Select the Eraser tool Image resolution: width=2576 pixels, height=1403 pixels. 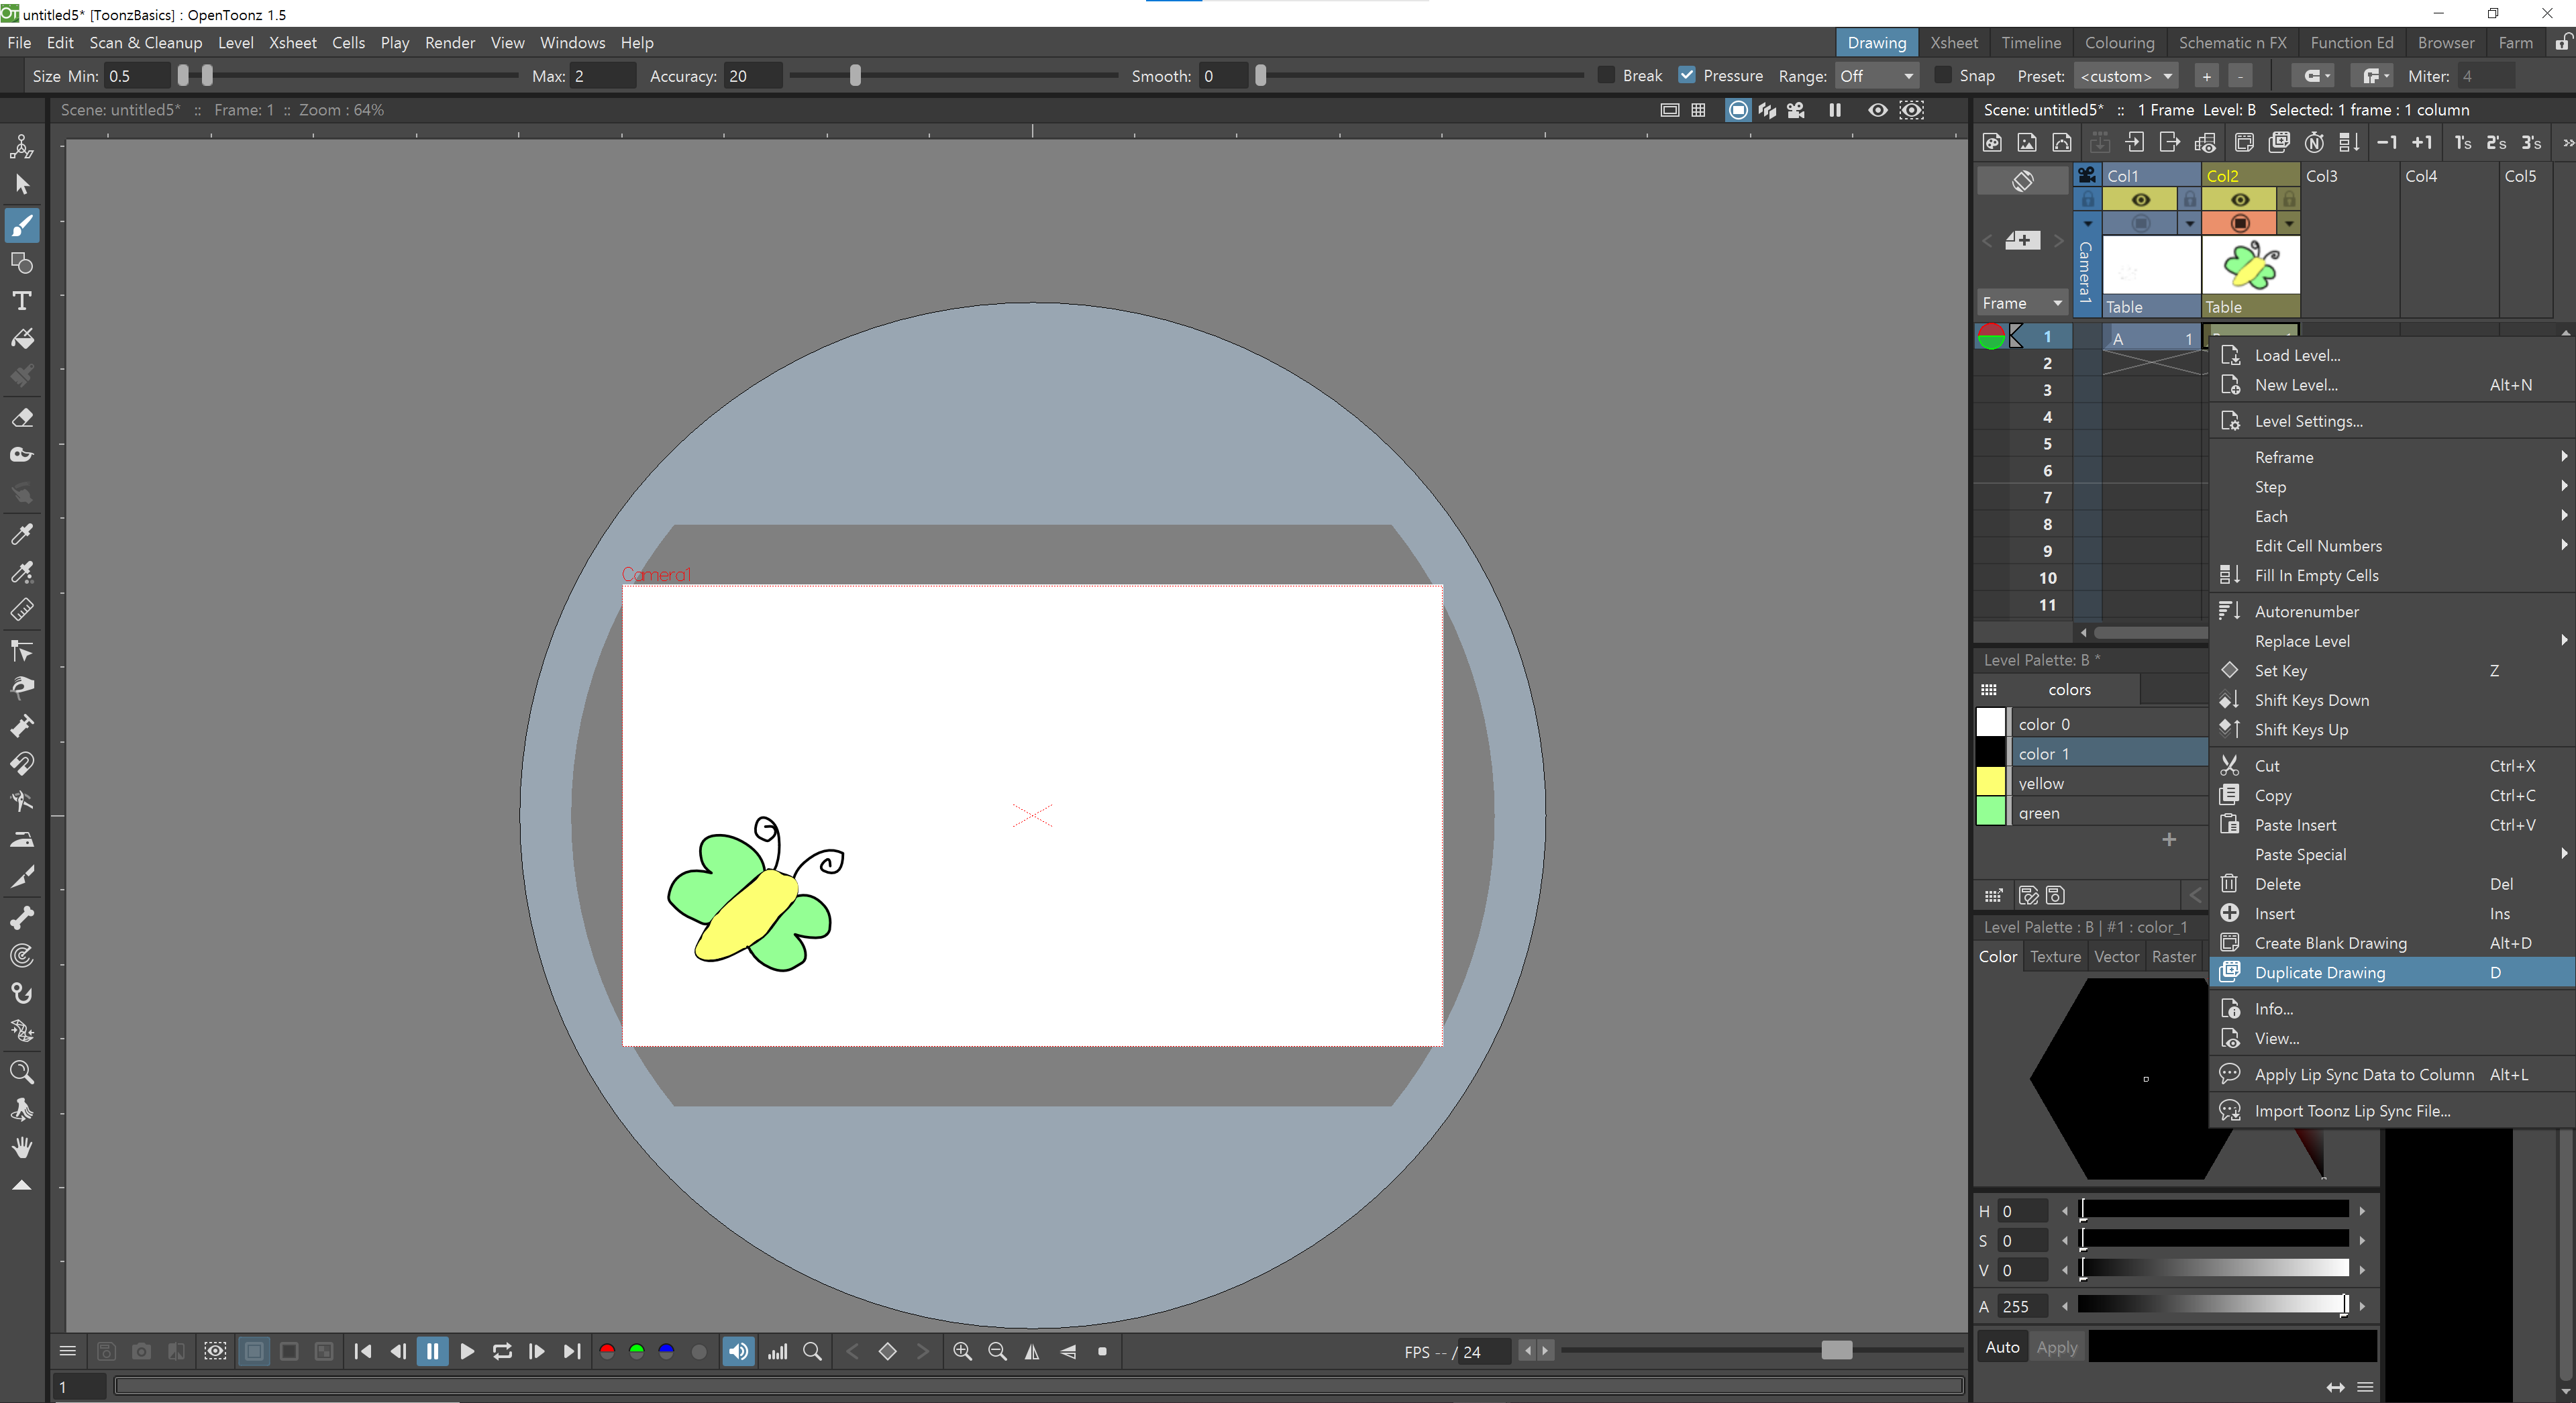tap(22, 417)
